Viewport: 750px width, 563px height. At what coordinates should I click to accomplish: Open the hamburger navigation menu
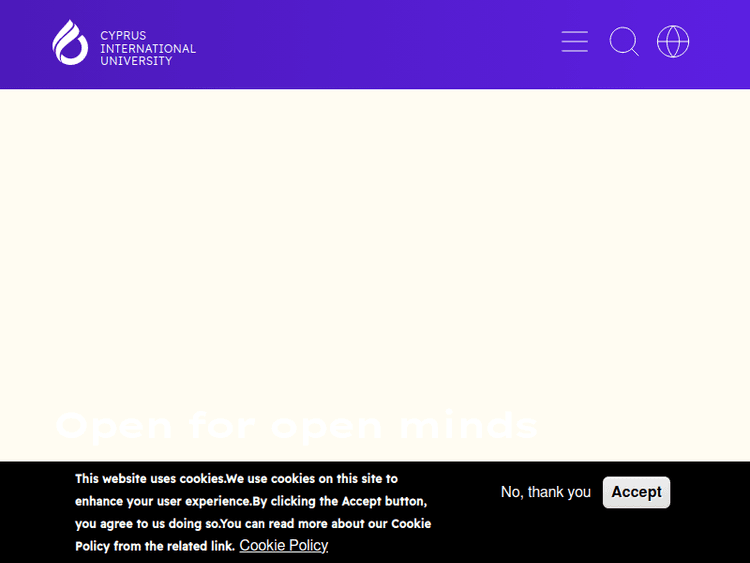[x=574, y=42]
